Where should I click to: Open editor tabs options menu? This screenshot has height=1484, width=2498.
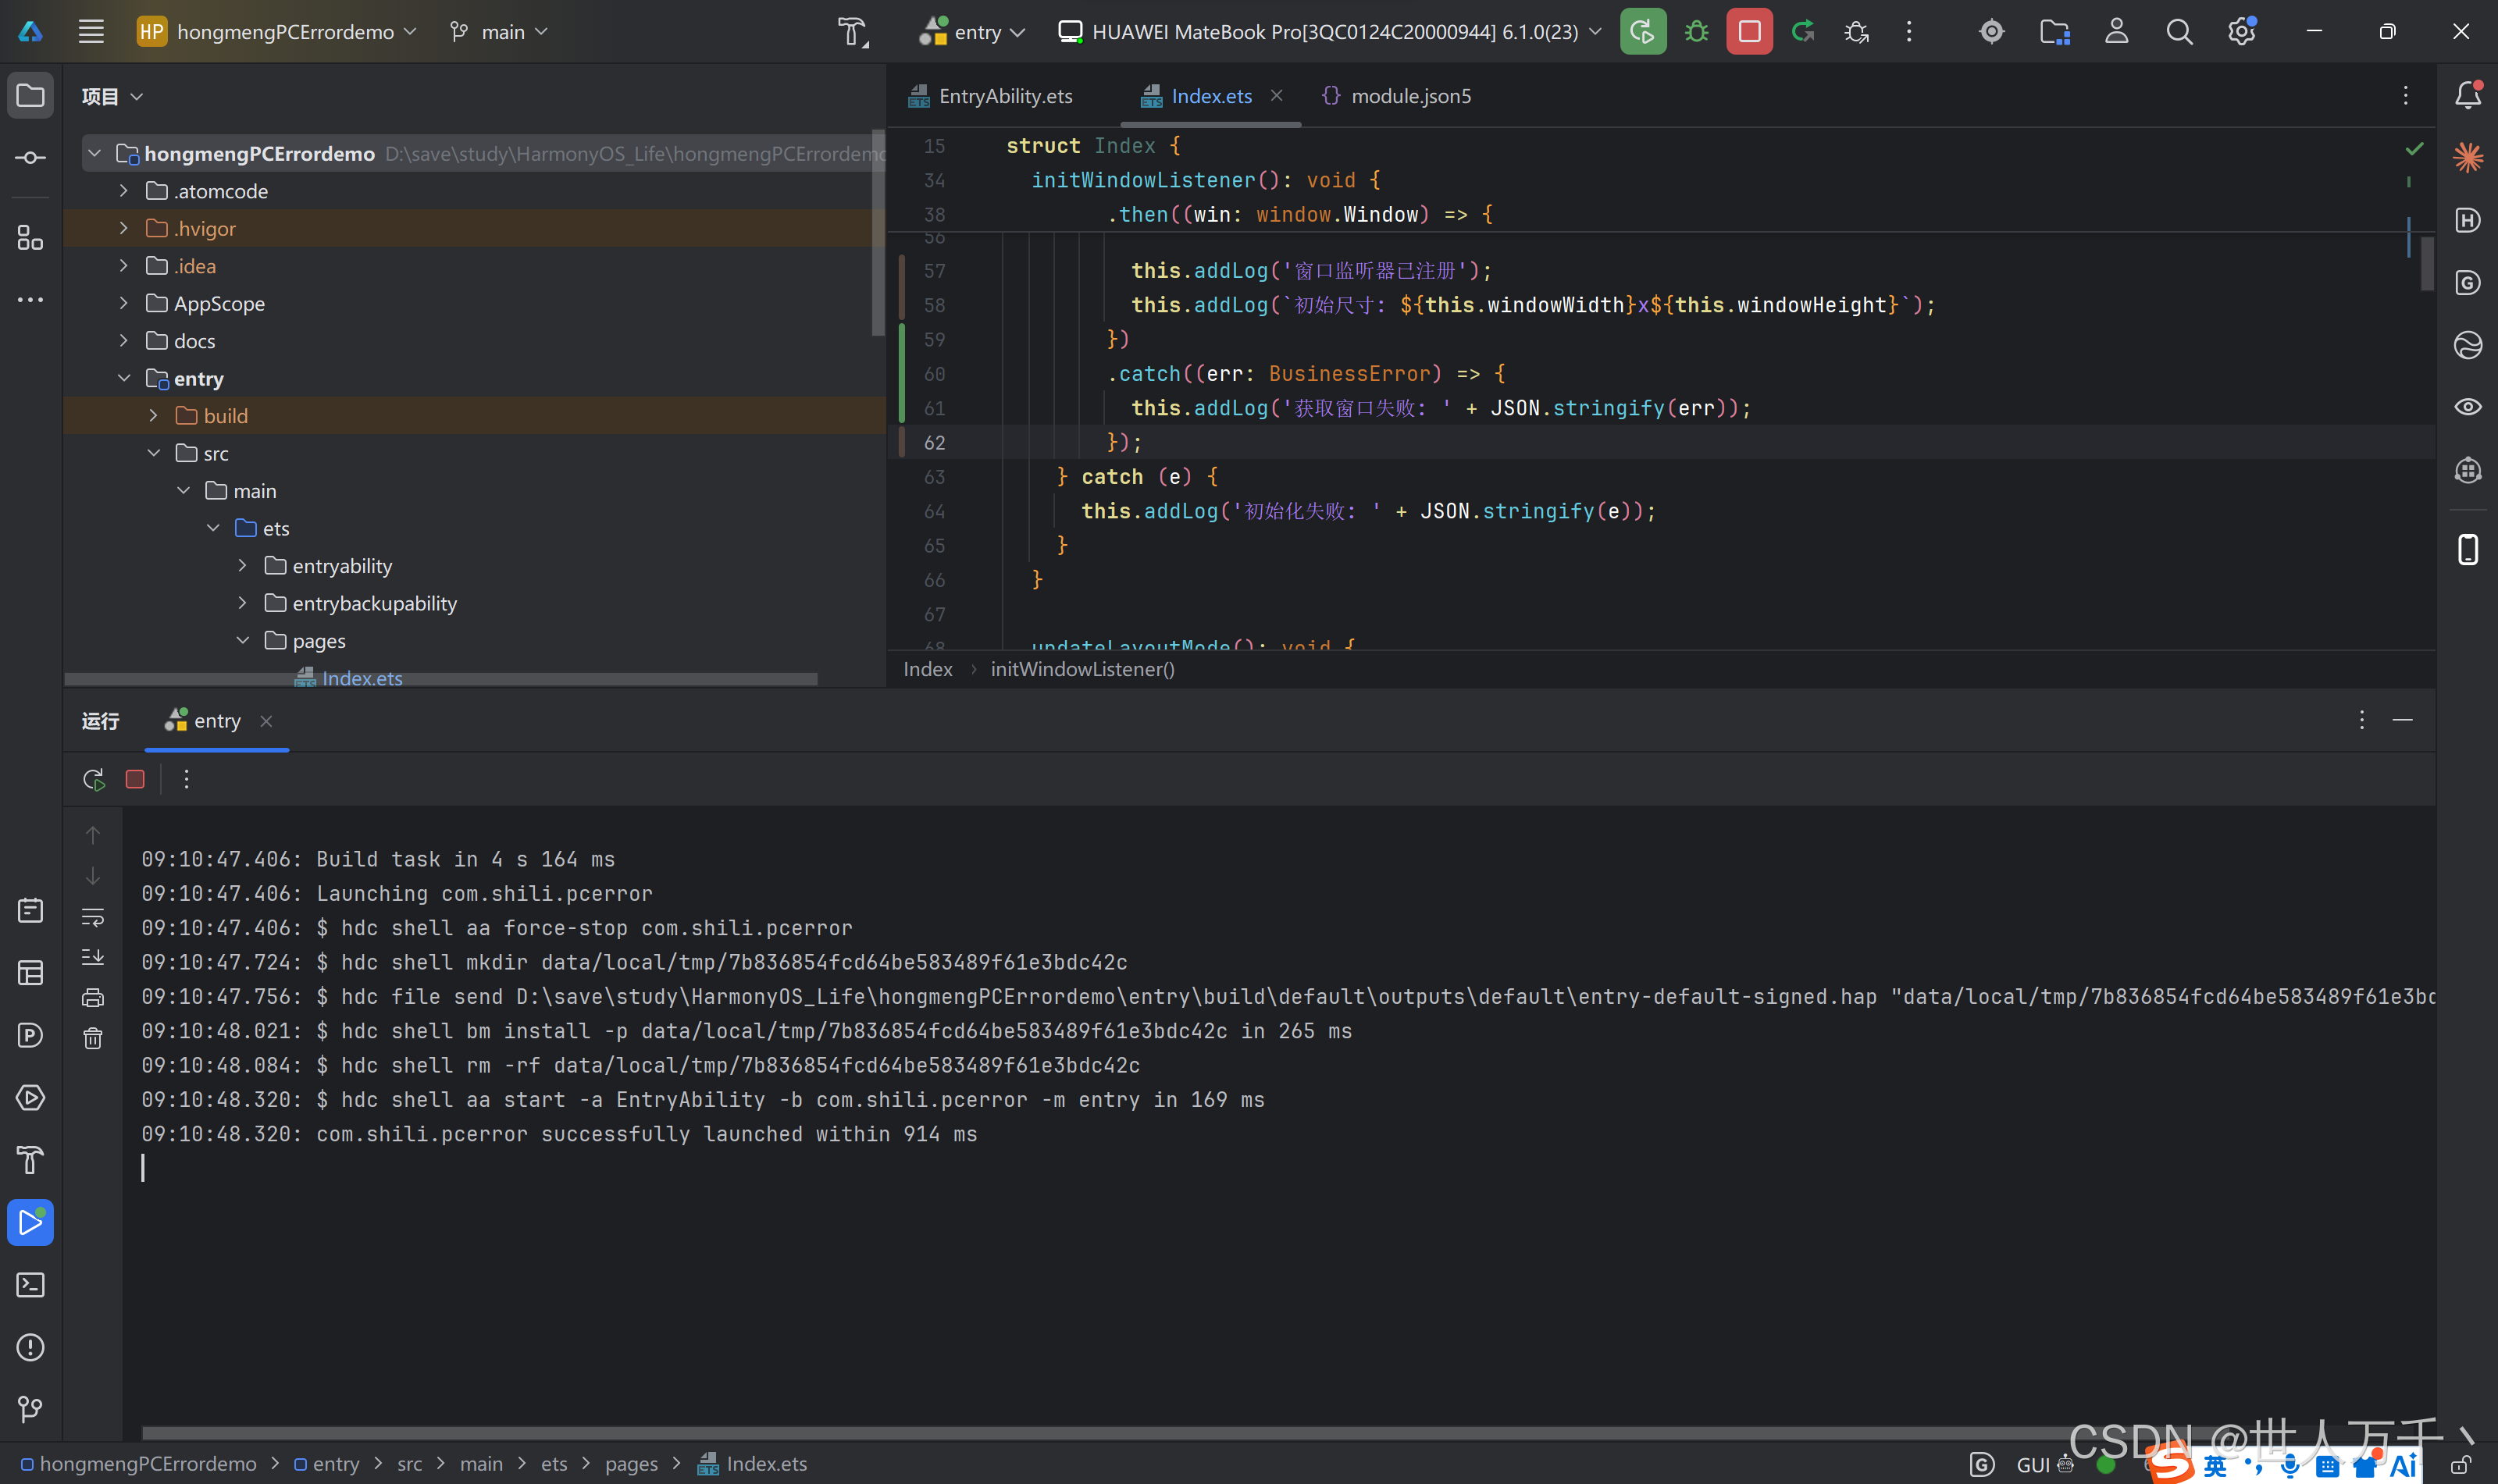[x=2406, y=95]
